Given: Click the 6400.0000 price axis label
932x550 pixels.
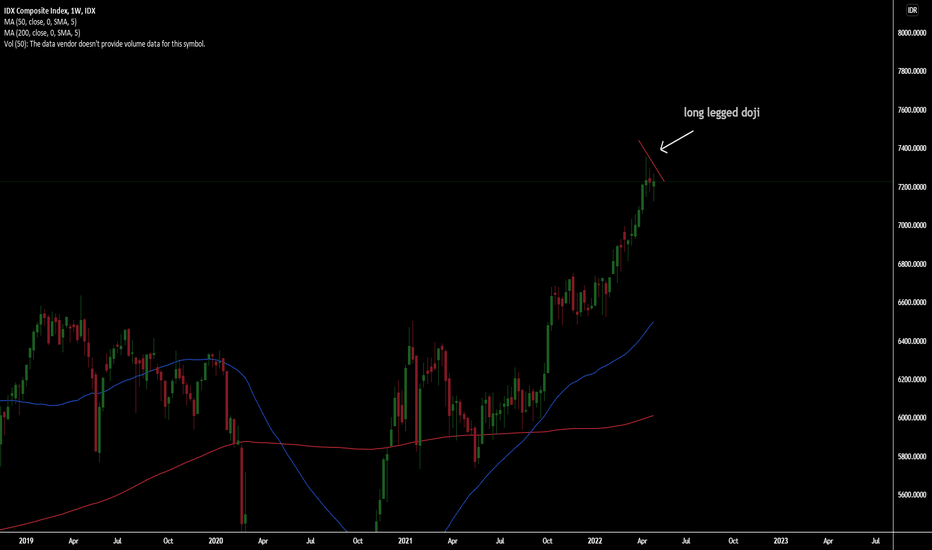Looking at the screenshot, I should 912,341.
